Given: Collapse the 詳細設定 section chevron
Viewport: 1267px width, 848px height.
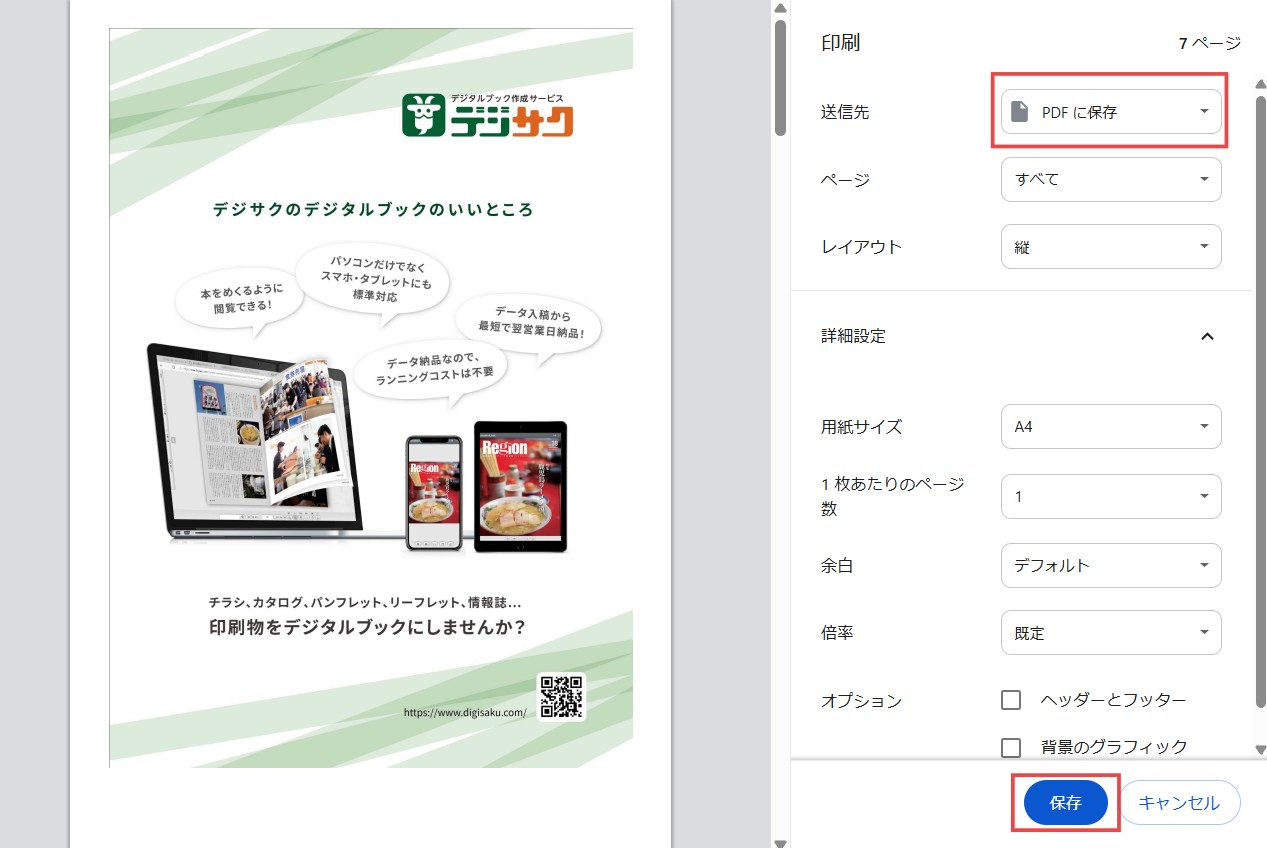Looking at the screenshot, I should pyautogui.click(x=1207, y=336).
